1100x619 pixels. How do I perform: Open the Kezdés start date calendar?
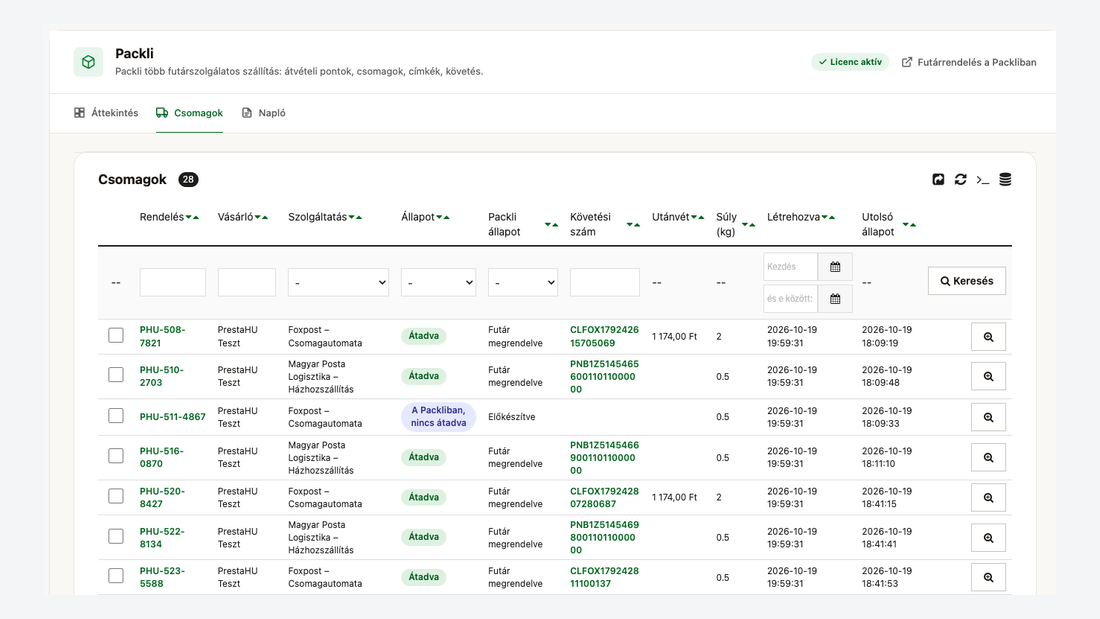tap(835, 267)
